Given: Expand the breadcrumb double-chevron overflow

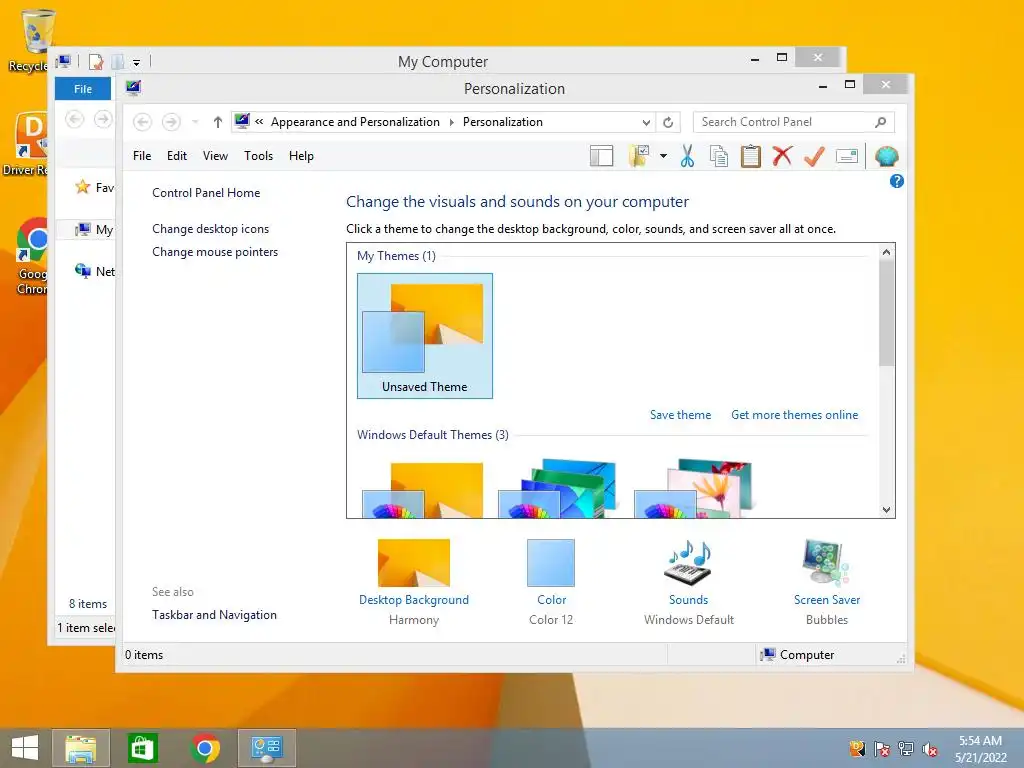Looking at the screenshot, I should click(x=259, y=121).
